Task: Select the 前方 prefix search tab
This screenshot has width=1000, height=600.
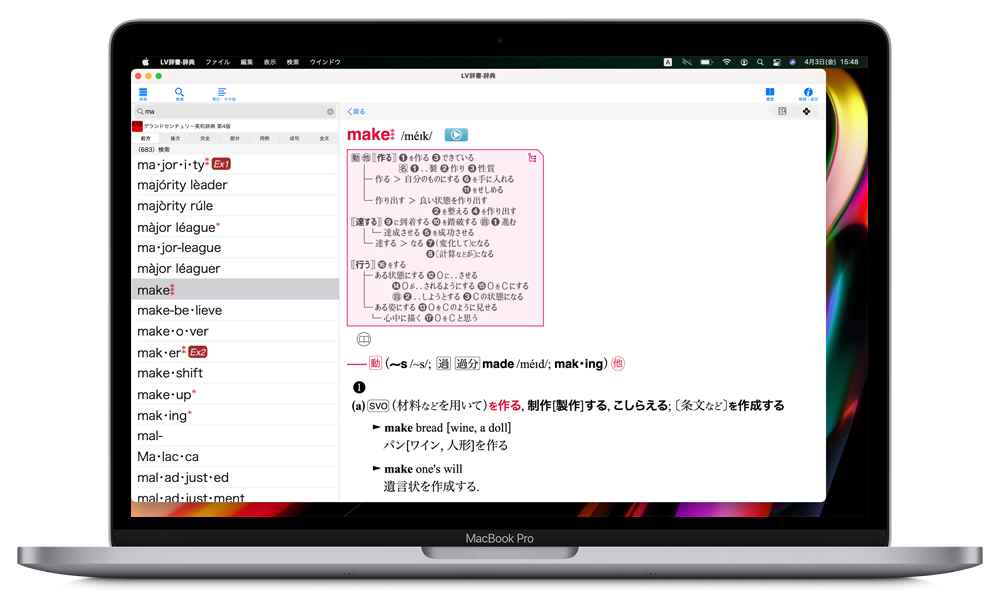Action: coord(146,138)
